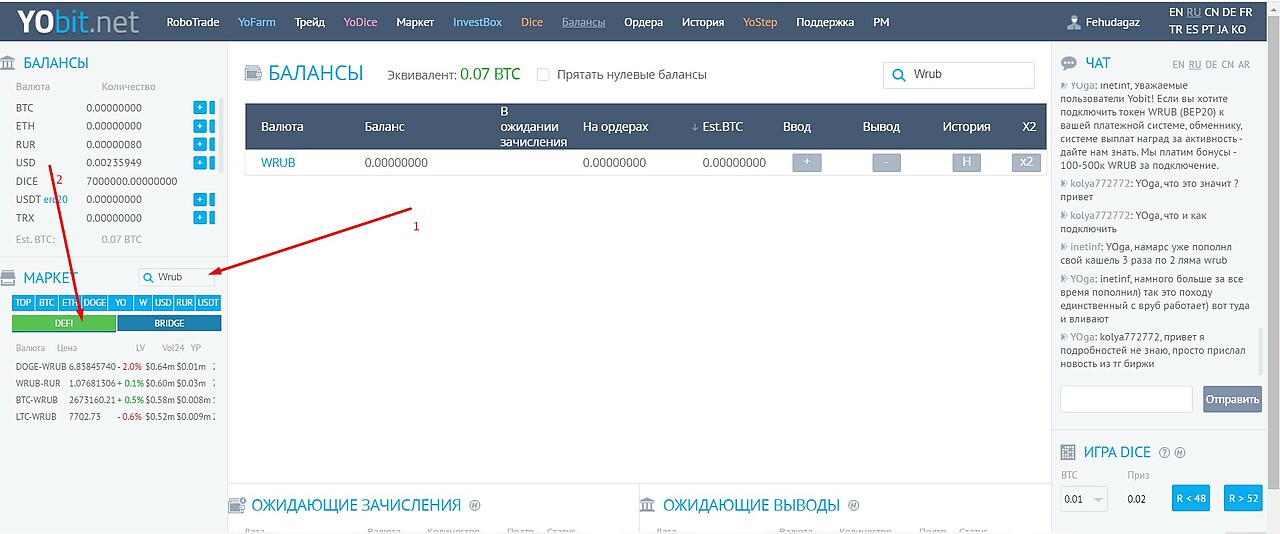Screen dimensions: 1280x534
Task: Select the DOGE market filter tab
Action: (x=94, y=303)
